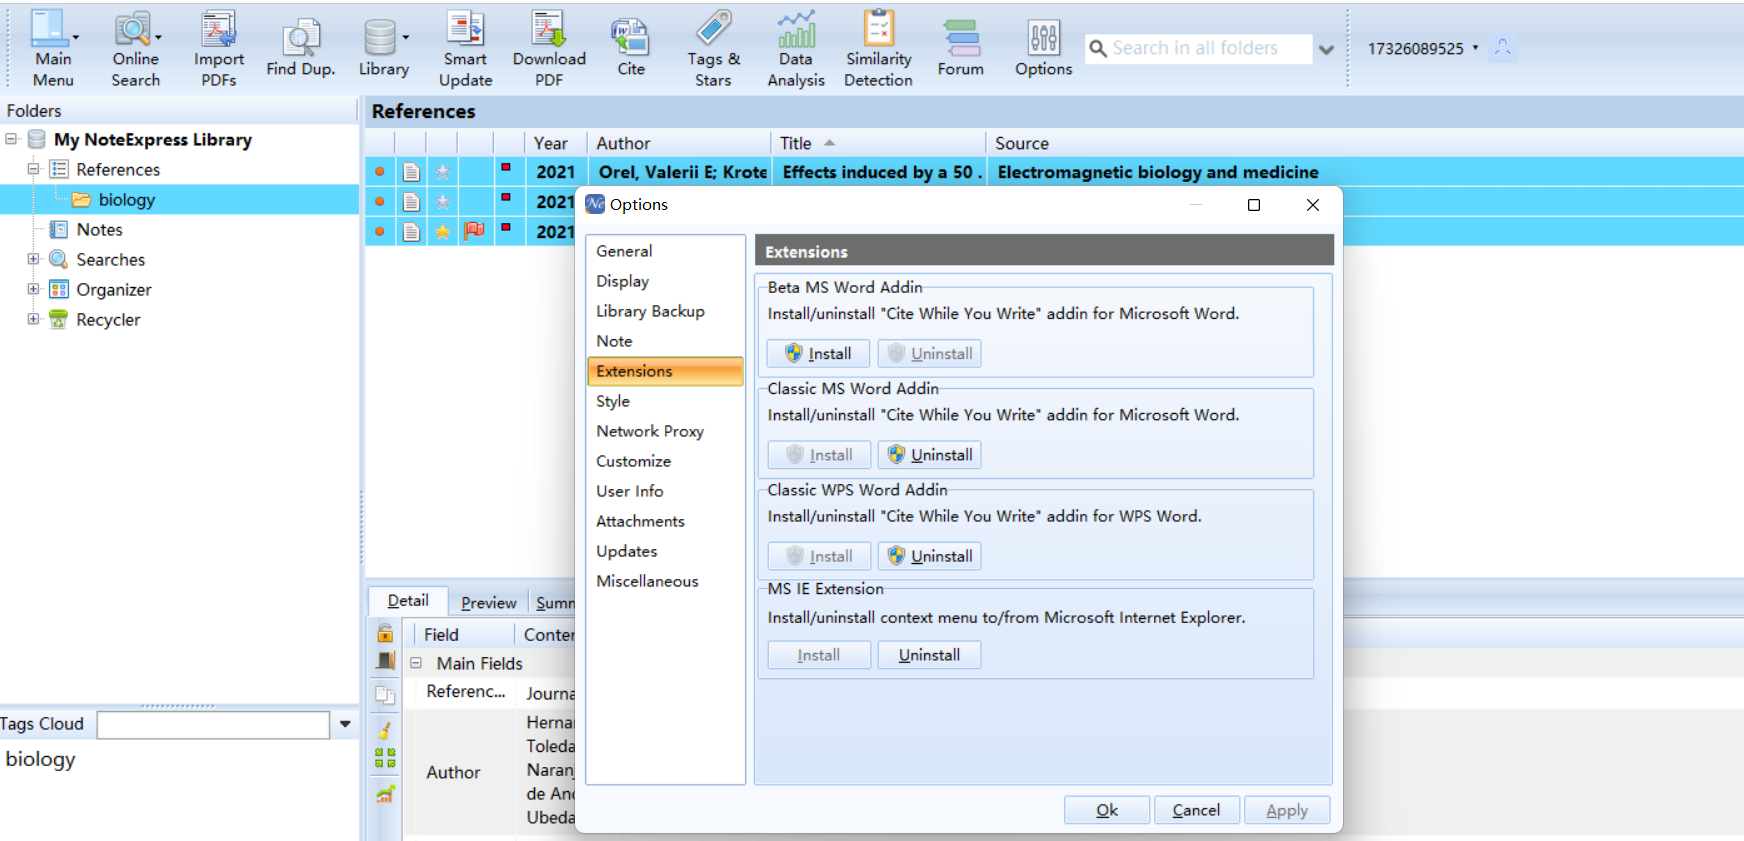
Task: Click document icon of second reference row
Action: (411, 202)
